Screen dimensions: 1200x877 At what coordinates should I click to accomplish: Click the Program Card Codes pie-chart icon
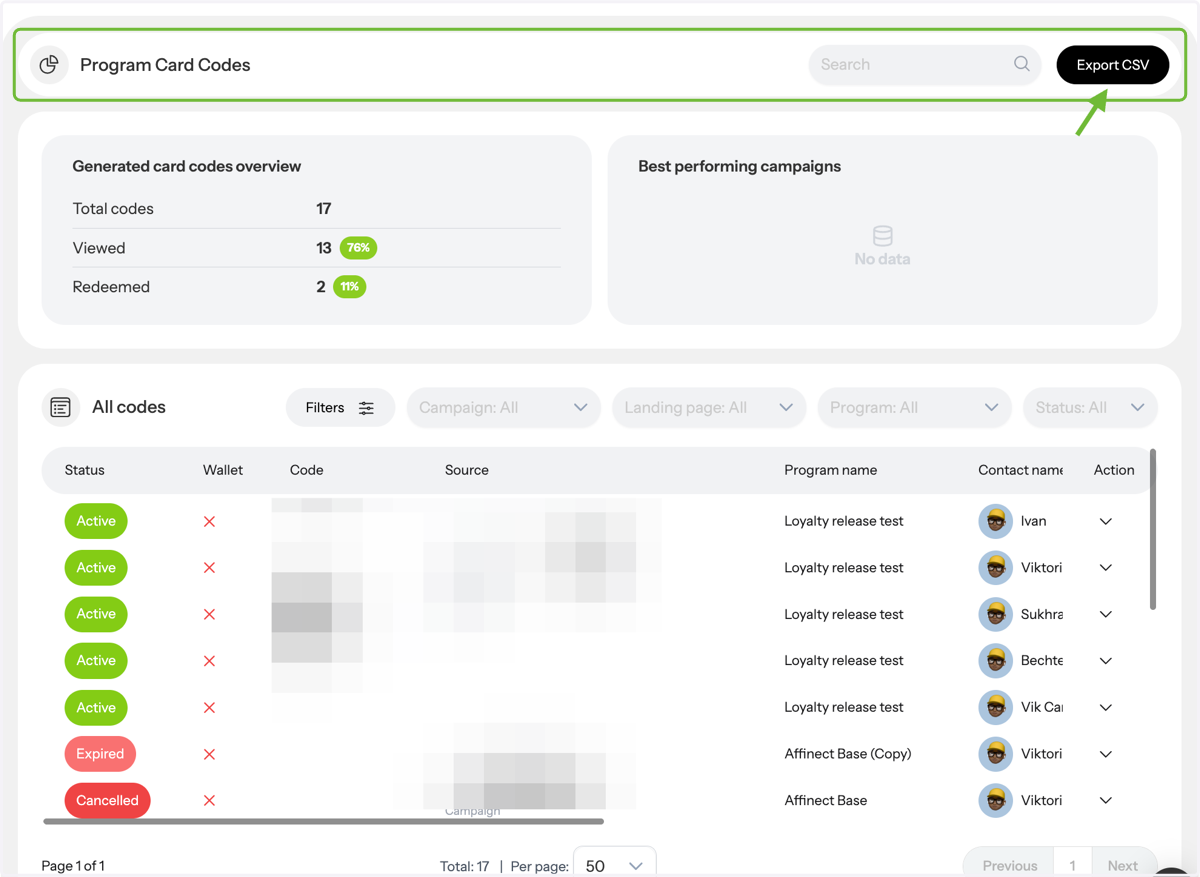point(49,65)
